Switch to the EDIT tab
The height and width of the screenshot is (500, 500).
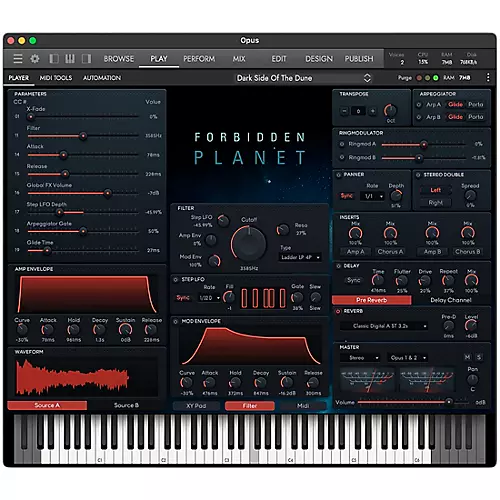coord(279,59)
